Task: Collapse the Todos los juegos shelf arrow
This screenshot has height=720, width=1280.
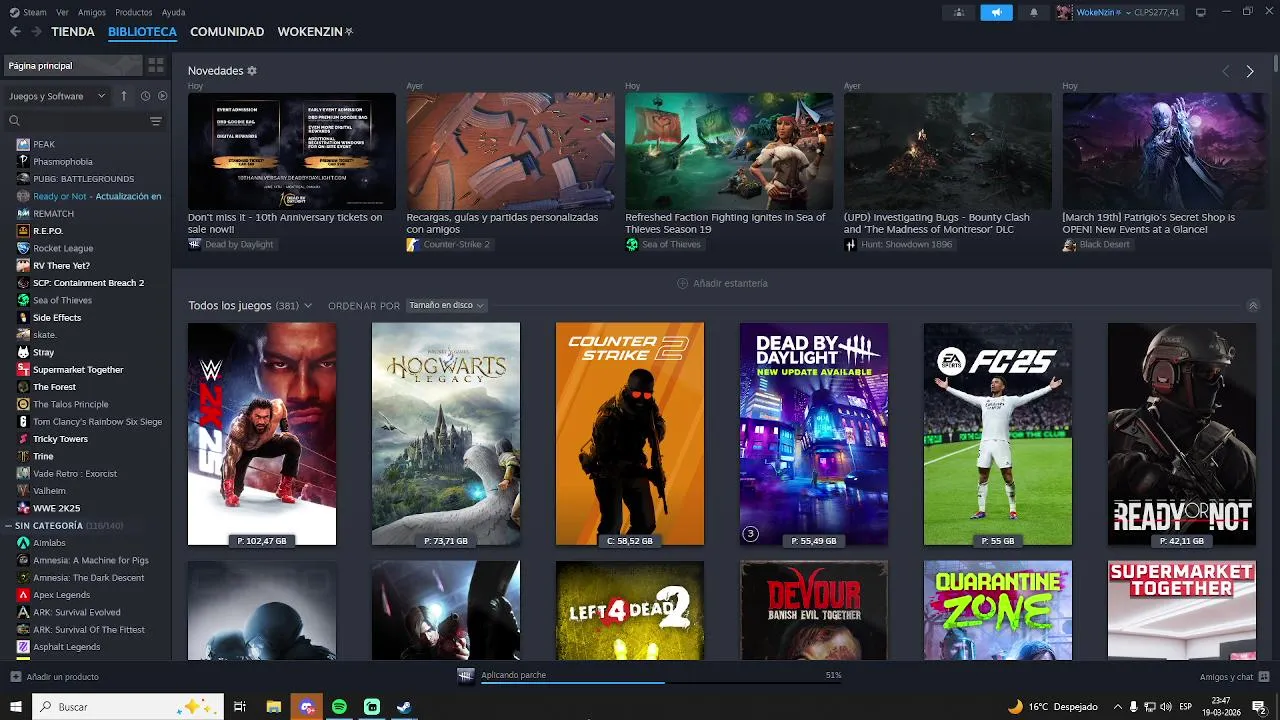Action: (x=1252, y=306)
